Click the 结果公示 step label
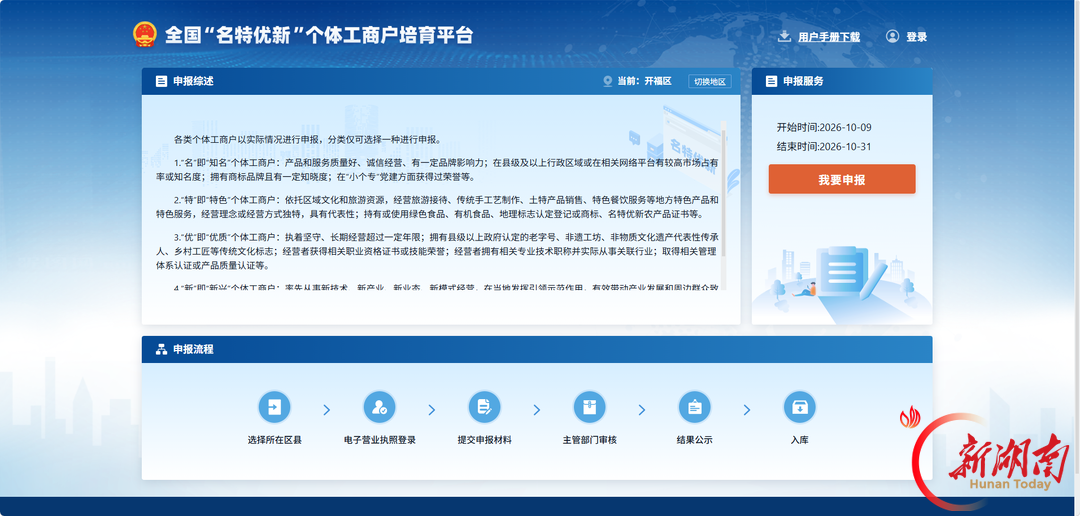Screen dimensions: 1080x516 [694, 440]
